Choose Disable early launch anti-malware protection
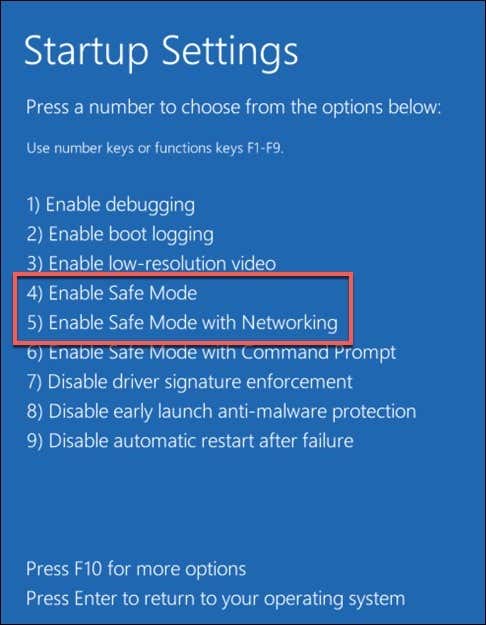The image size is (486, 625). pos(221,411)
